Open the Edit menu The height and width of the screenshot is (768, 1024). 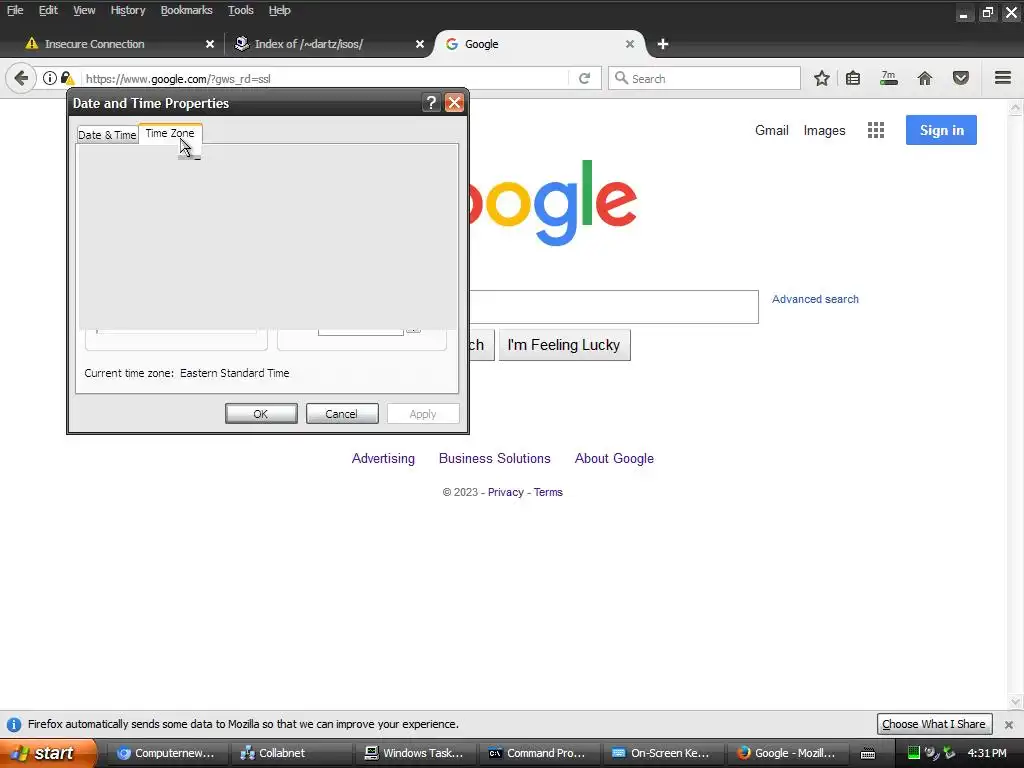coord(48,10)
